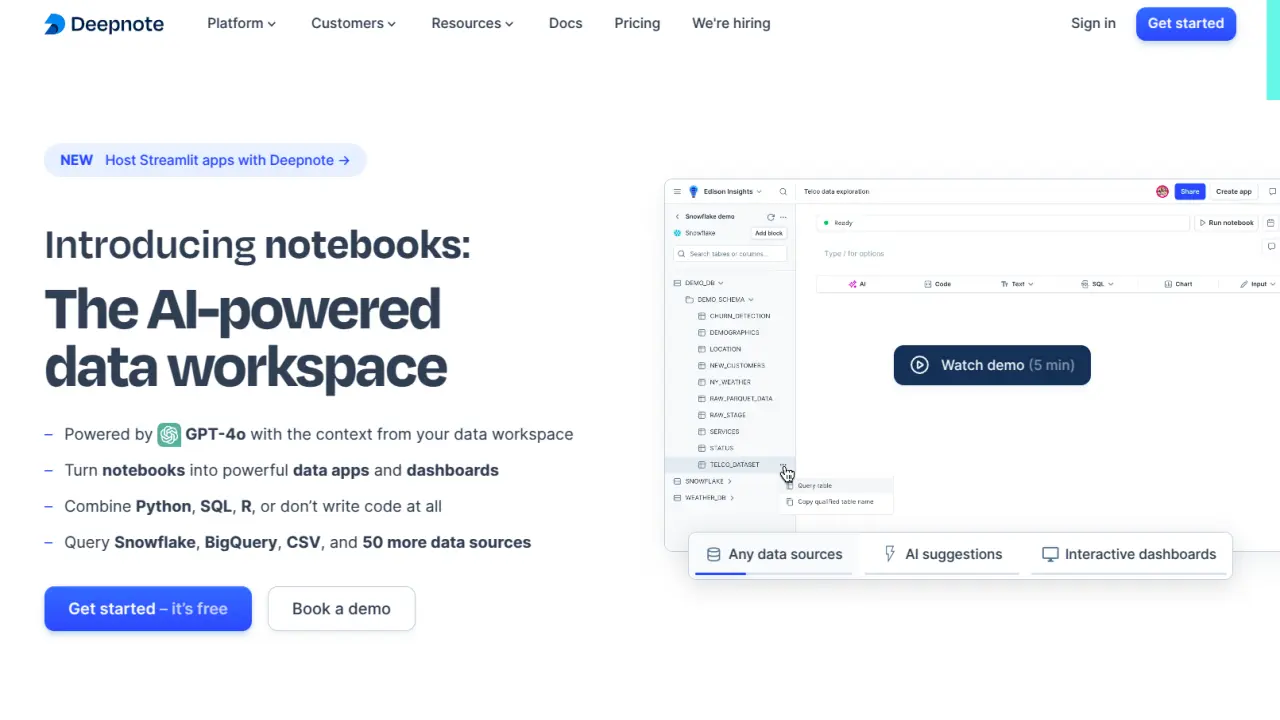Add a Chart block from the block bar
Screen dimensions: 1280x720
pos(1178,284)
